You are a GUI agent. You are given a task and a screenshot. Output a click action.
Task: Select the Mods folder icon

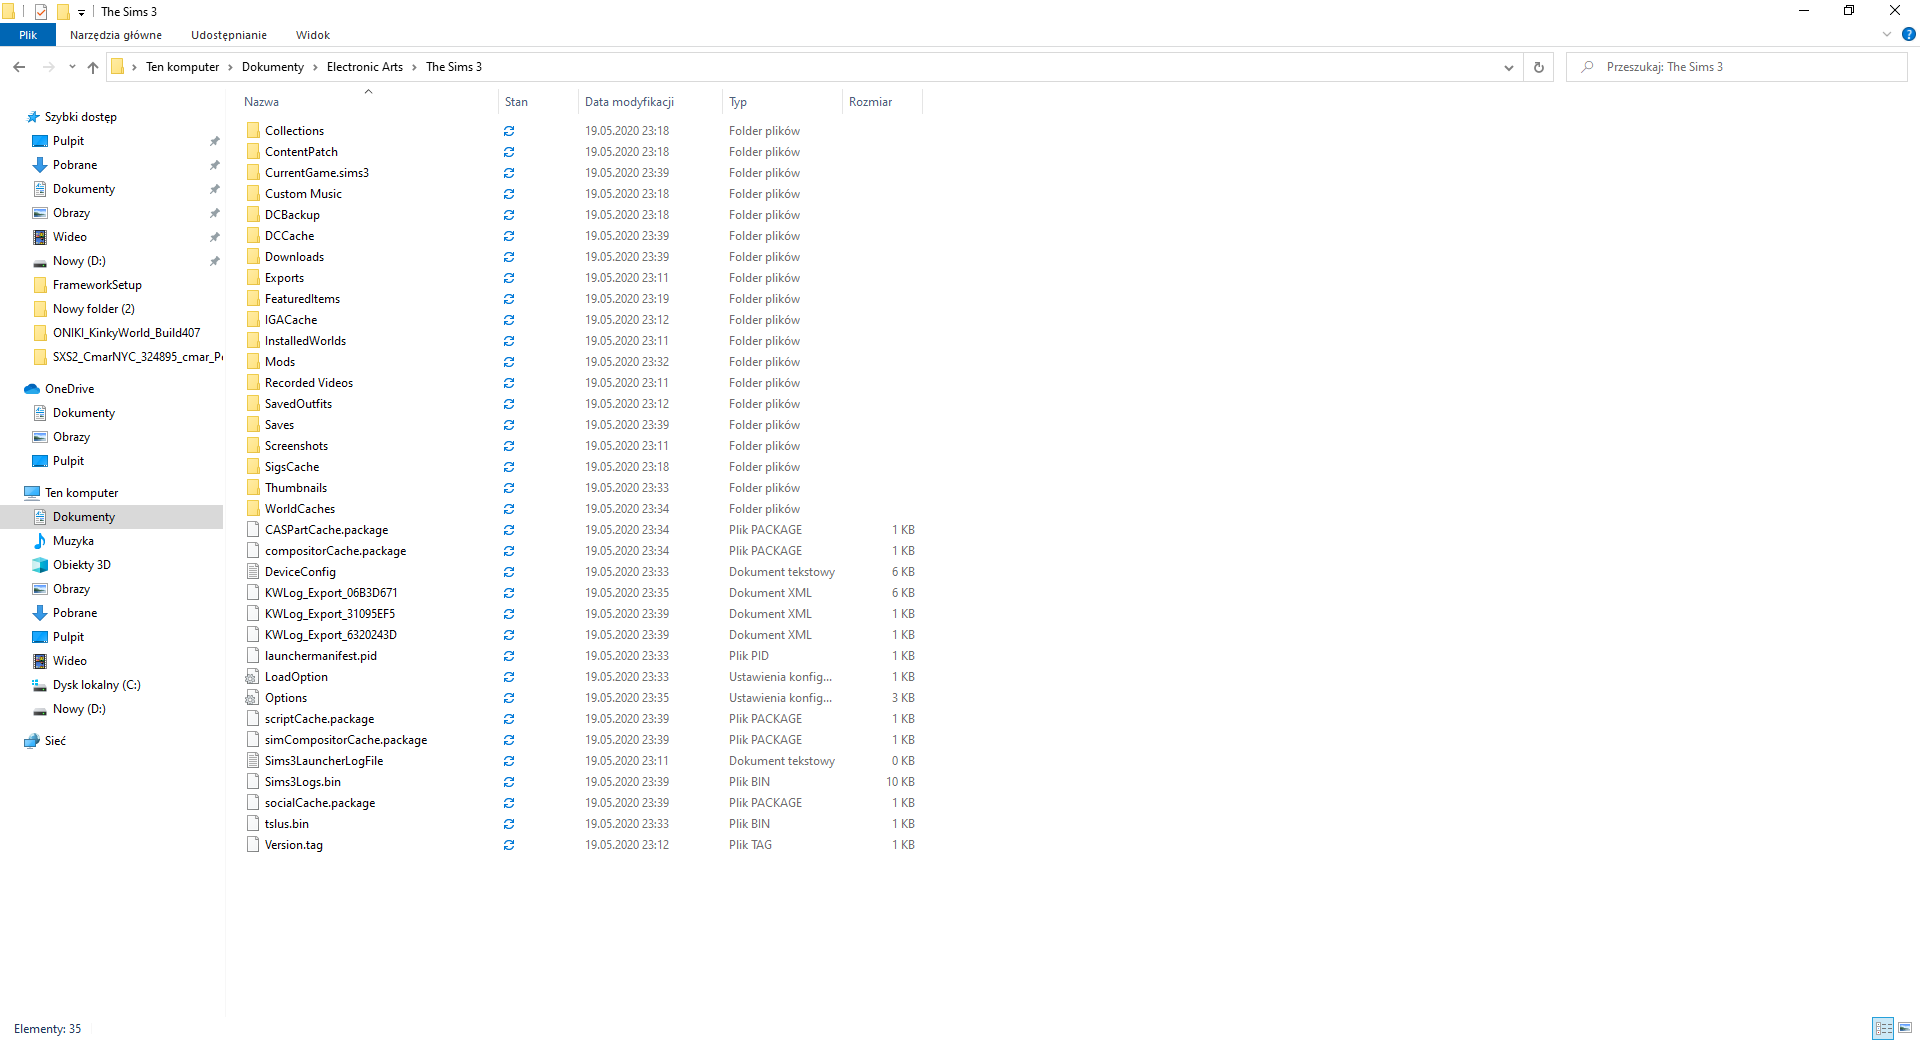pyautogui.click(x=253, y=362)
